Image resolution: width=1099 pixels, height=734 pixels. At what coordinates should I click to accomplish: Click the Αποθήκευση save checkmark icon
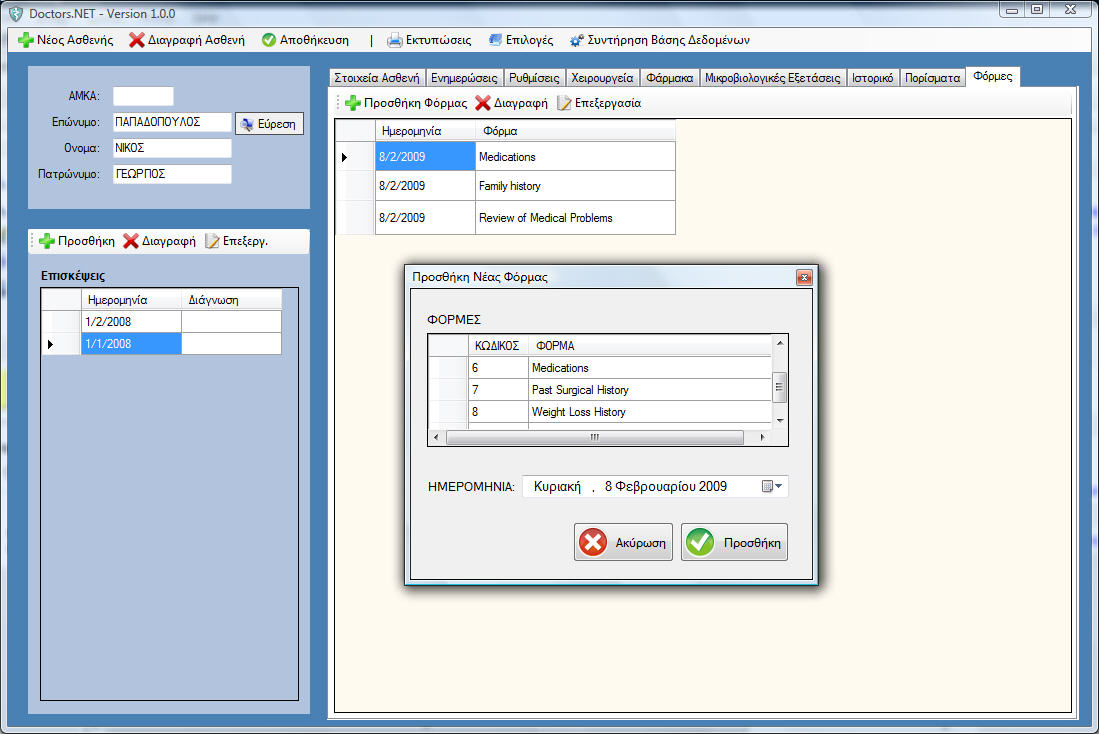click(x=269, y=41)
